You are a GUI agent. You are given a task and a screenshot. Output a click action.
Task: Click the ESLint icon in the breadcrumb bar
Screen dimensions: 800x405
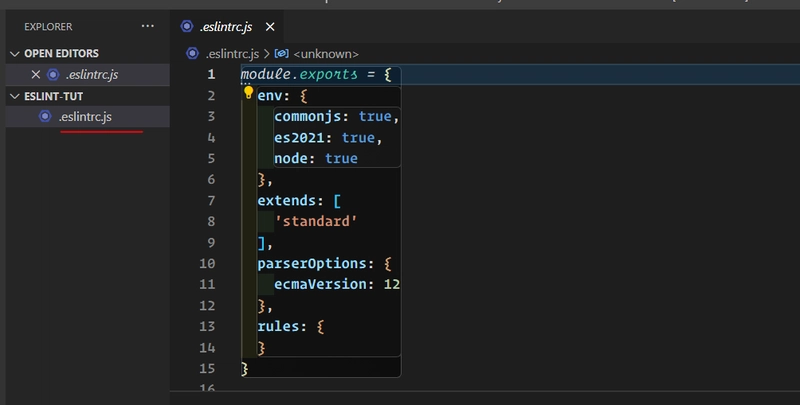pos(192,53)
